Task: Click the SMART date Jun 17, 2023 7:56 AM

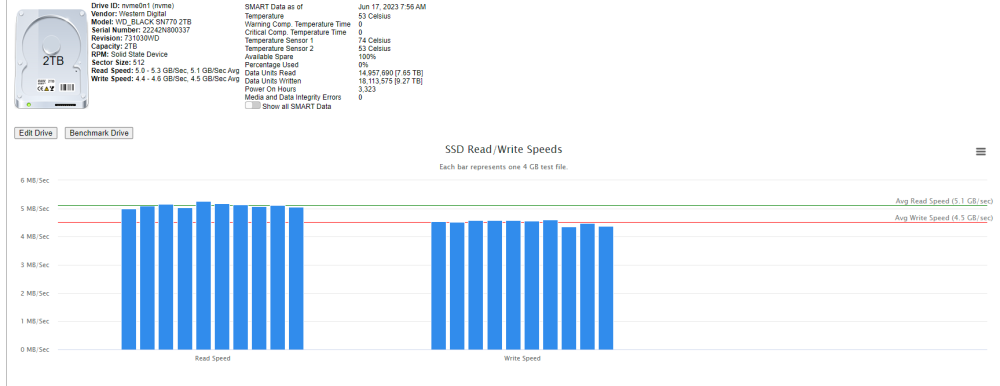Action: tap(392, 6)
